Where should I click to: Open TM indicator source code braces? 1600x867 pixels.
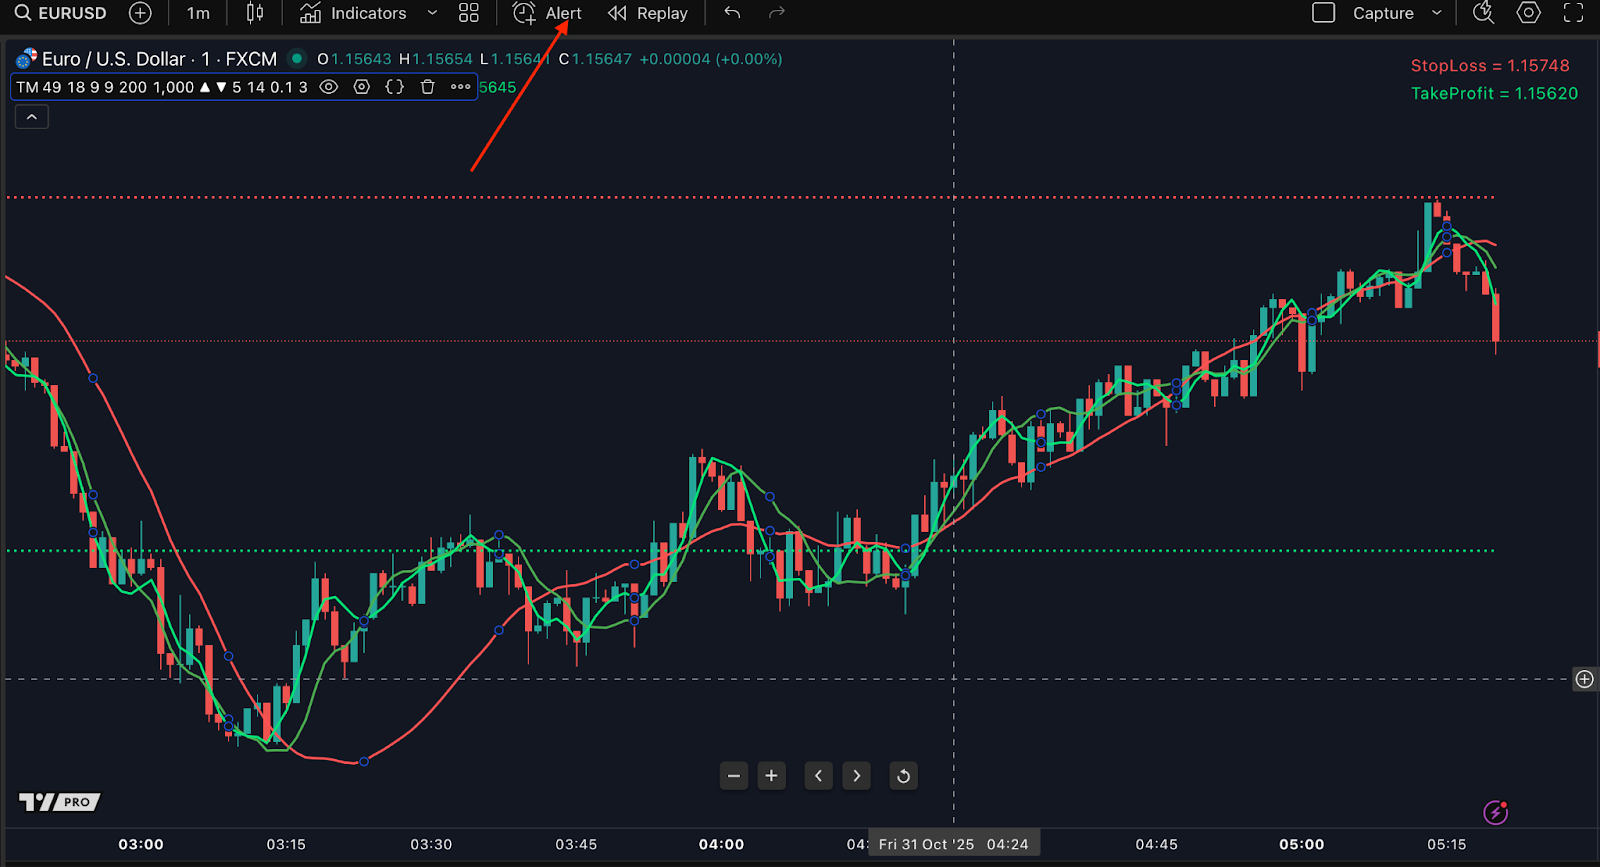[x=395, y=87]
